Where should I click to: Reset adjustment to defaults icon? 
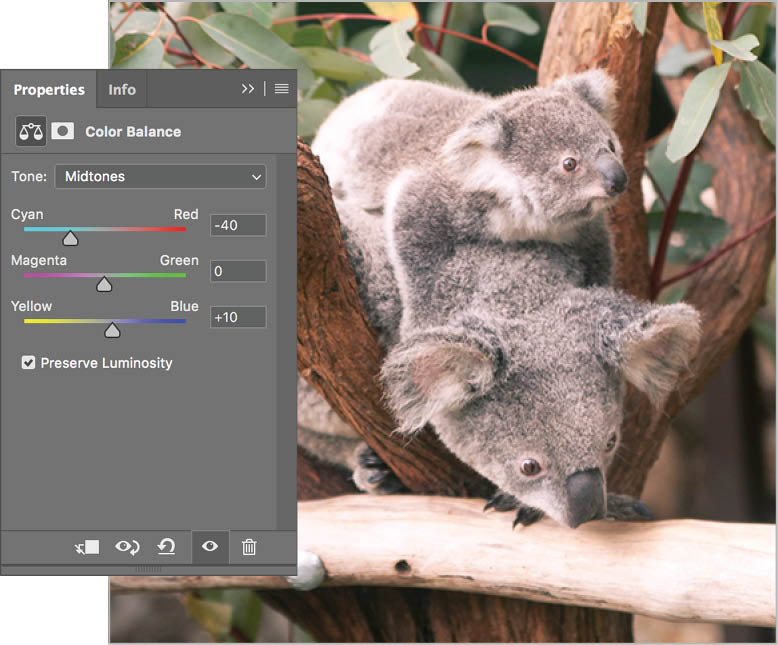[x=166, y=547]
